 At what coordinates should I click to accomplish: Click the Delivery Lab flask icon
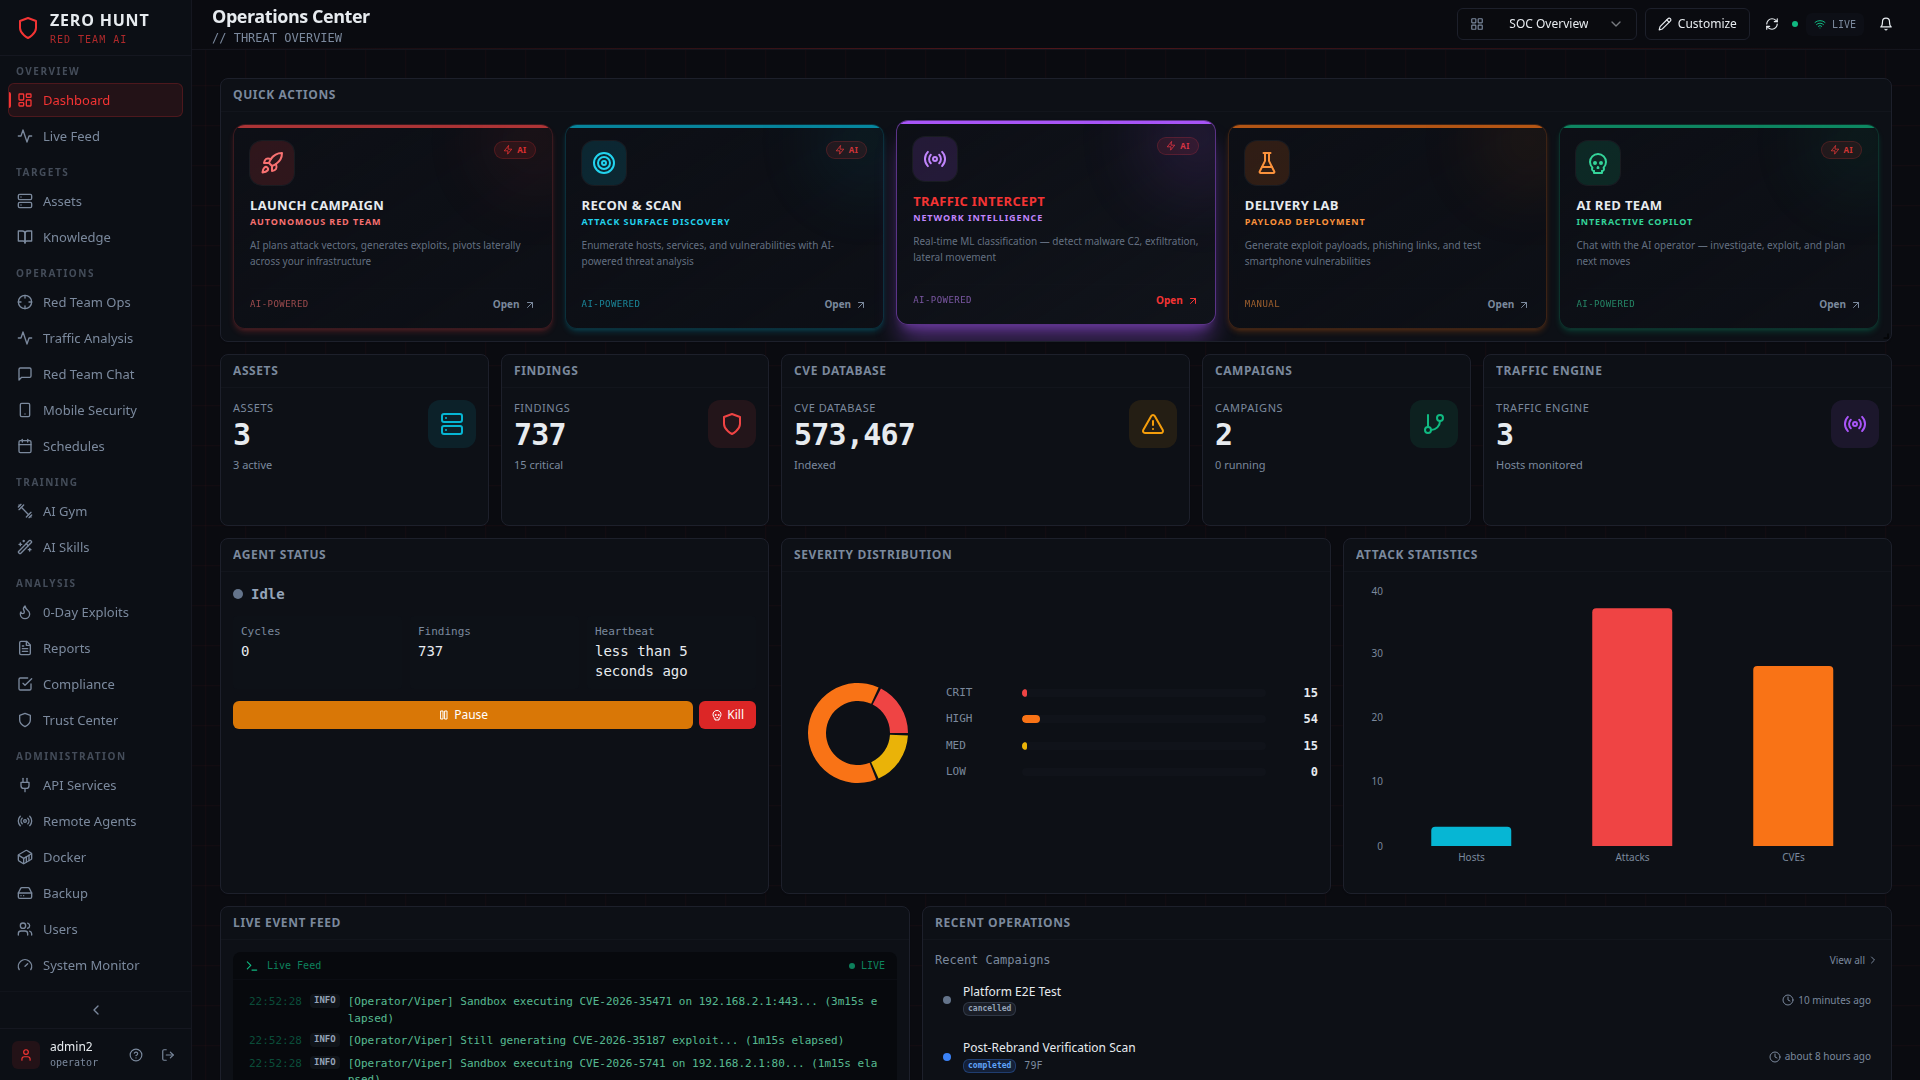1266,163
